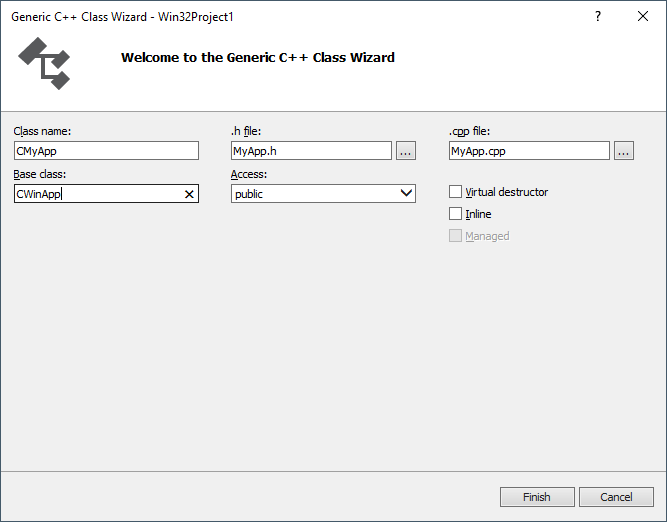Cancel the class wizard

pyautogui.click(x=616, y=497)
